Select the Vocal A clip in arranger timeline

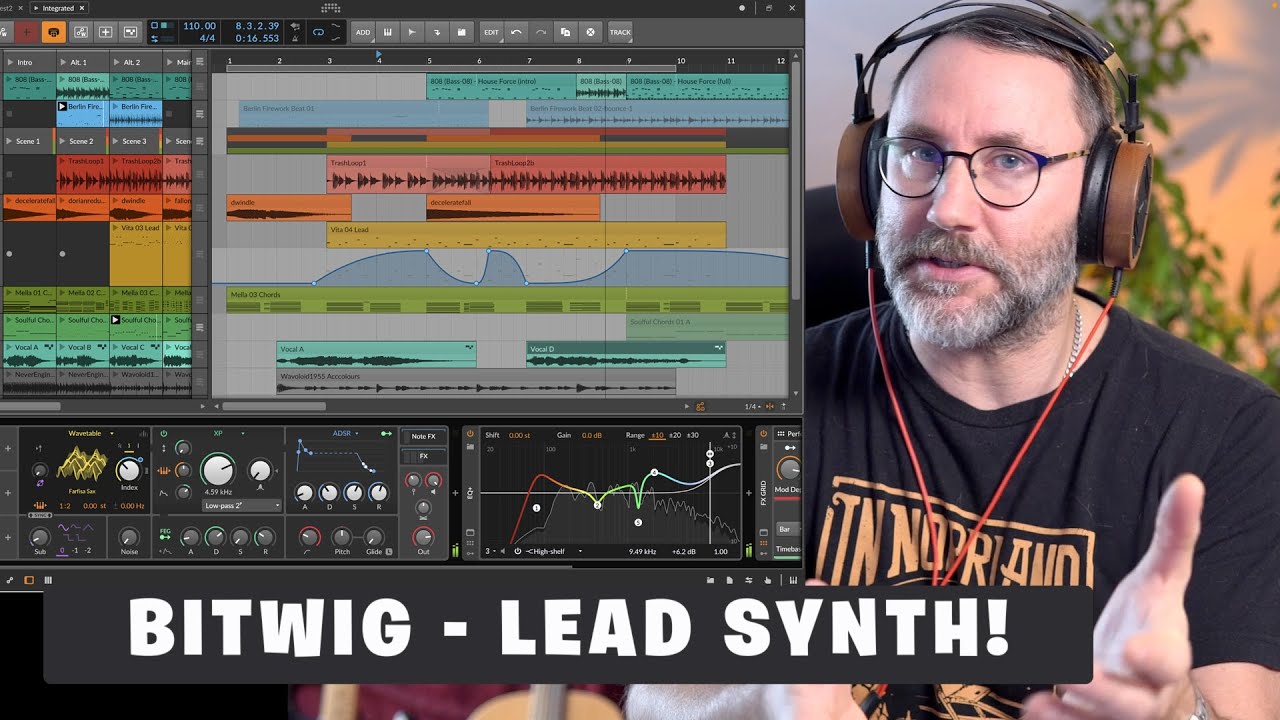click(x=376, y=354)
